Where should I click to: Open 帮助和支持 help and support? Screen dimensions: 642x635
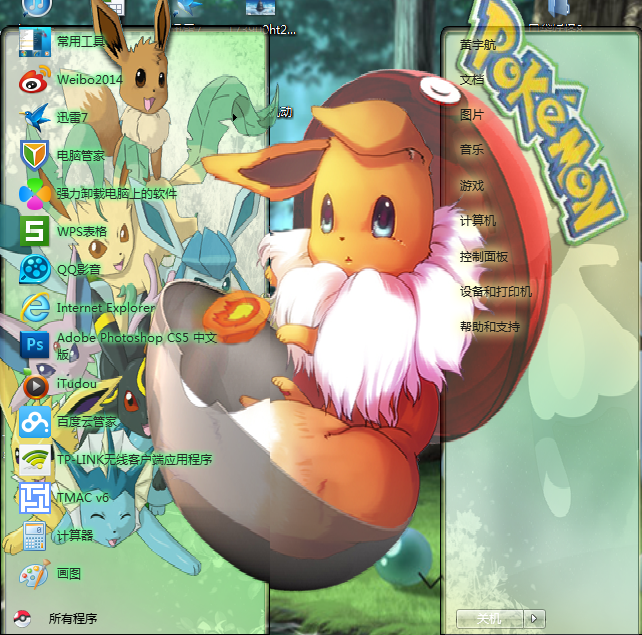pos(490,327)
